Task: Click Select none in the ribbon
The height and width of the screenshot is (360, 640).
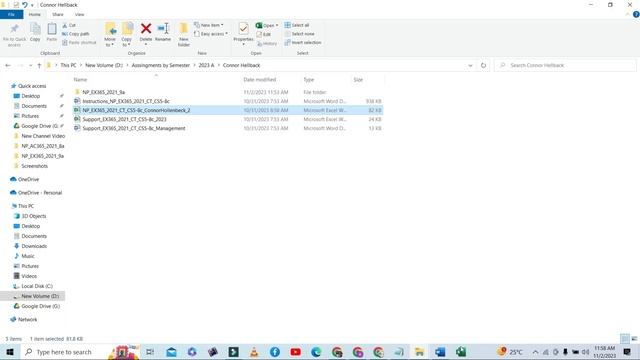Action: click(x=299, y=34)
